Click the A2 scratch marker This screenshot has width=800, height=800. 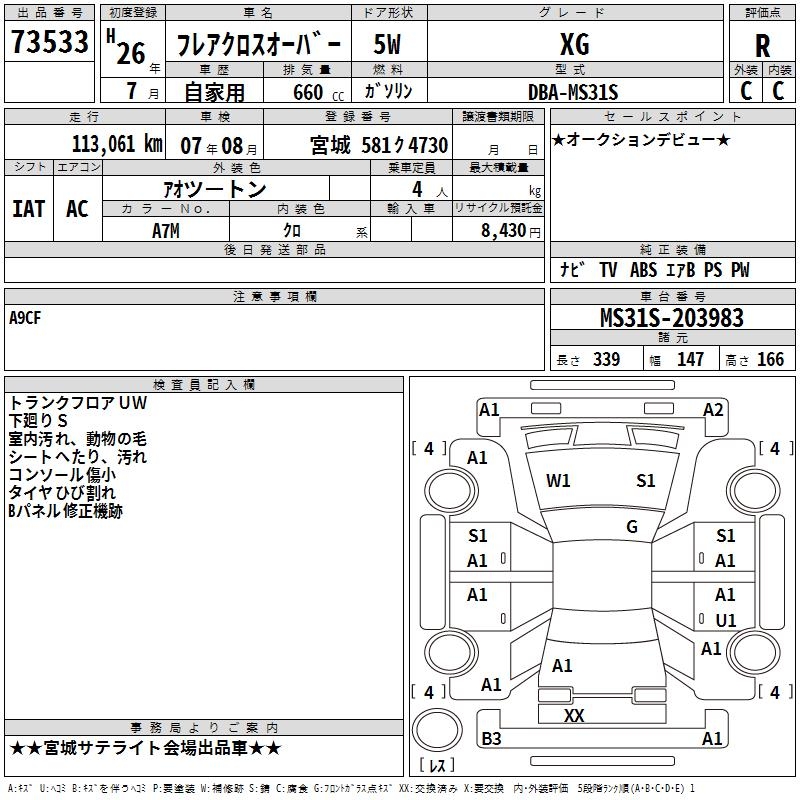click(x=713, y=409)
